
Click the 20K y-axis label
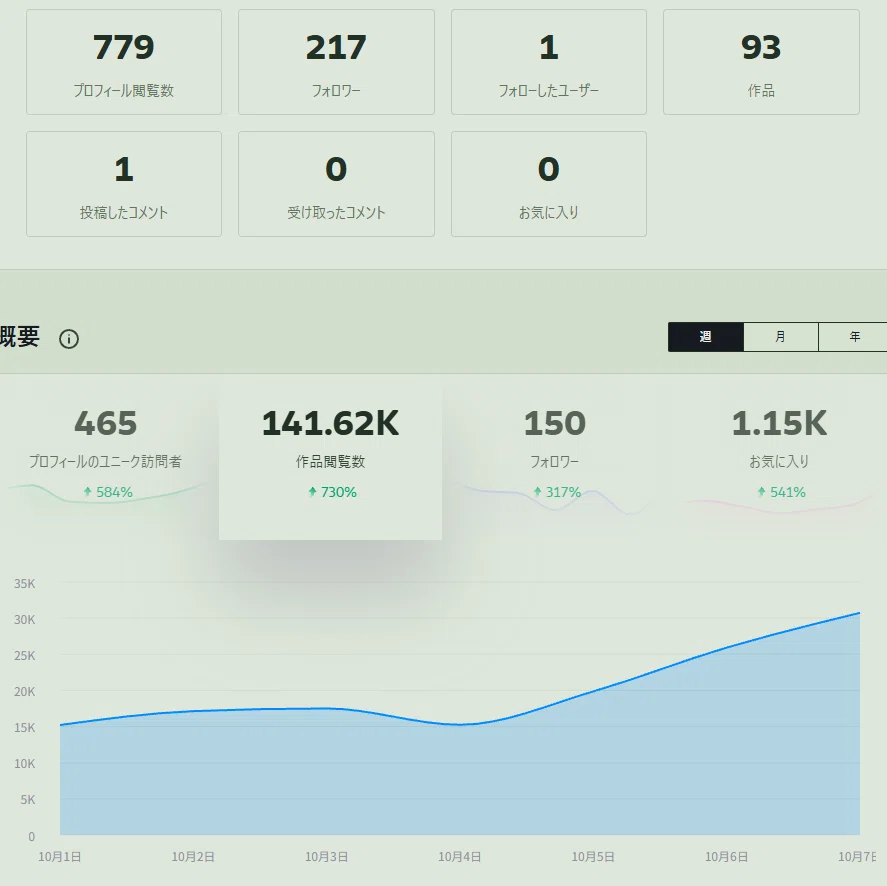pyautogui.click(x=24, y=691)
